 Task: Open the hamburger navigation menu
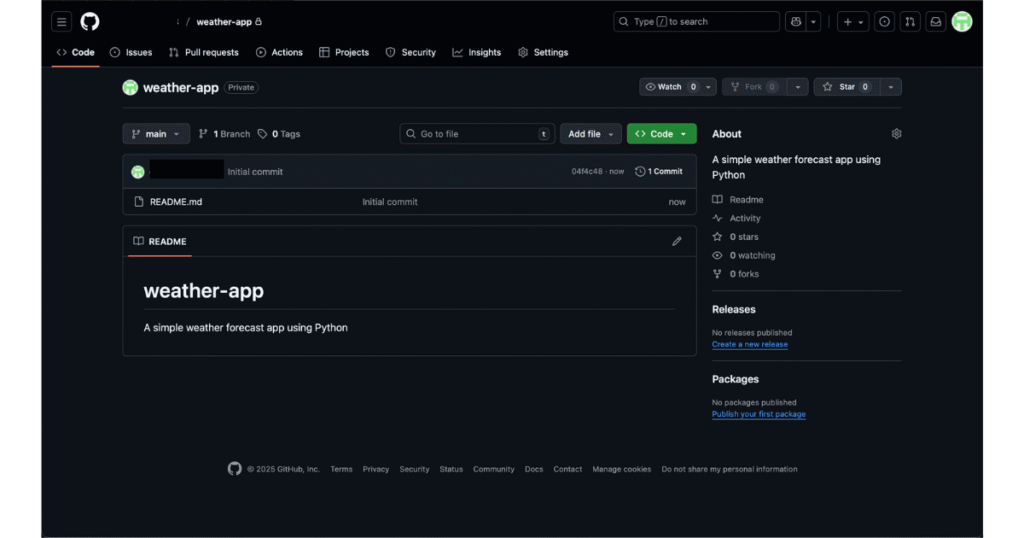[x=61, y=22]
